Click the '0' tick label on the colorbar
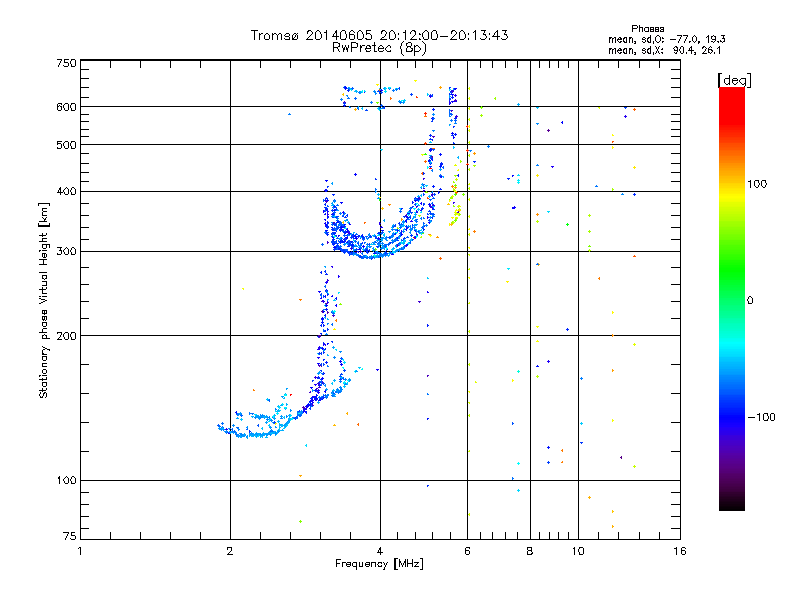This screenshot has width=800, height=600. [x=750, y=300]
